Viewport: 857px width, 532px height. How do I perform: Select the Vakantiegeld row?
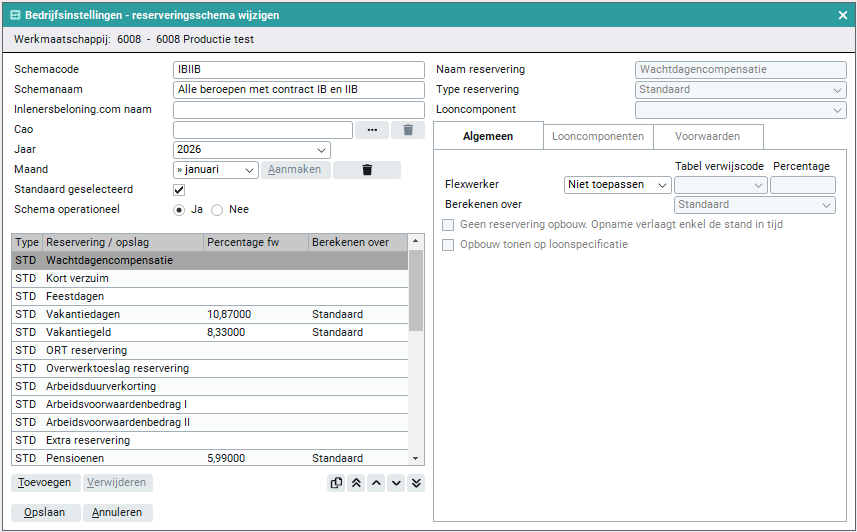point(210,333)
